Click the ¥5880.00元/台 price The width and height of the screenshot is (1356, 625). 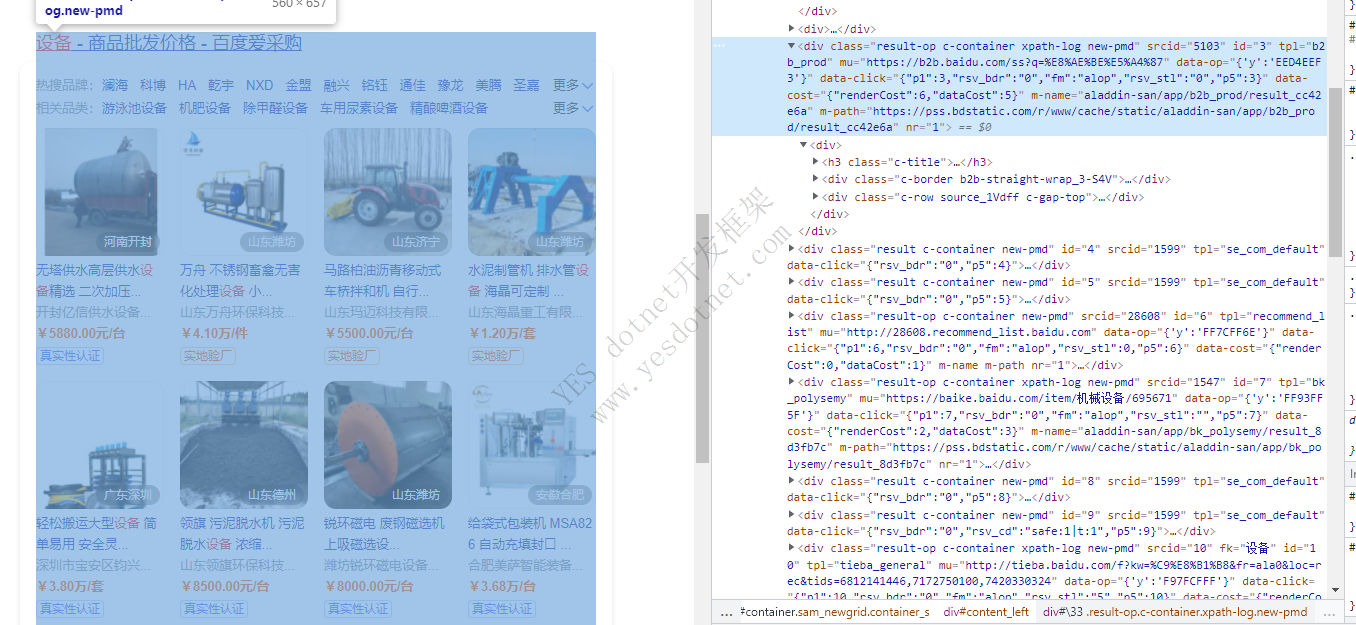point(81,333)
